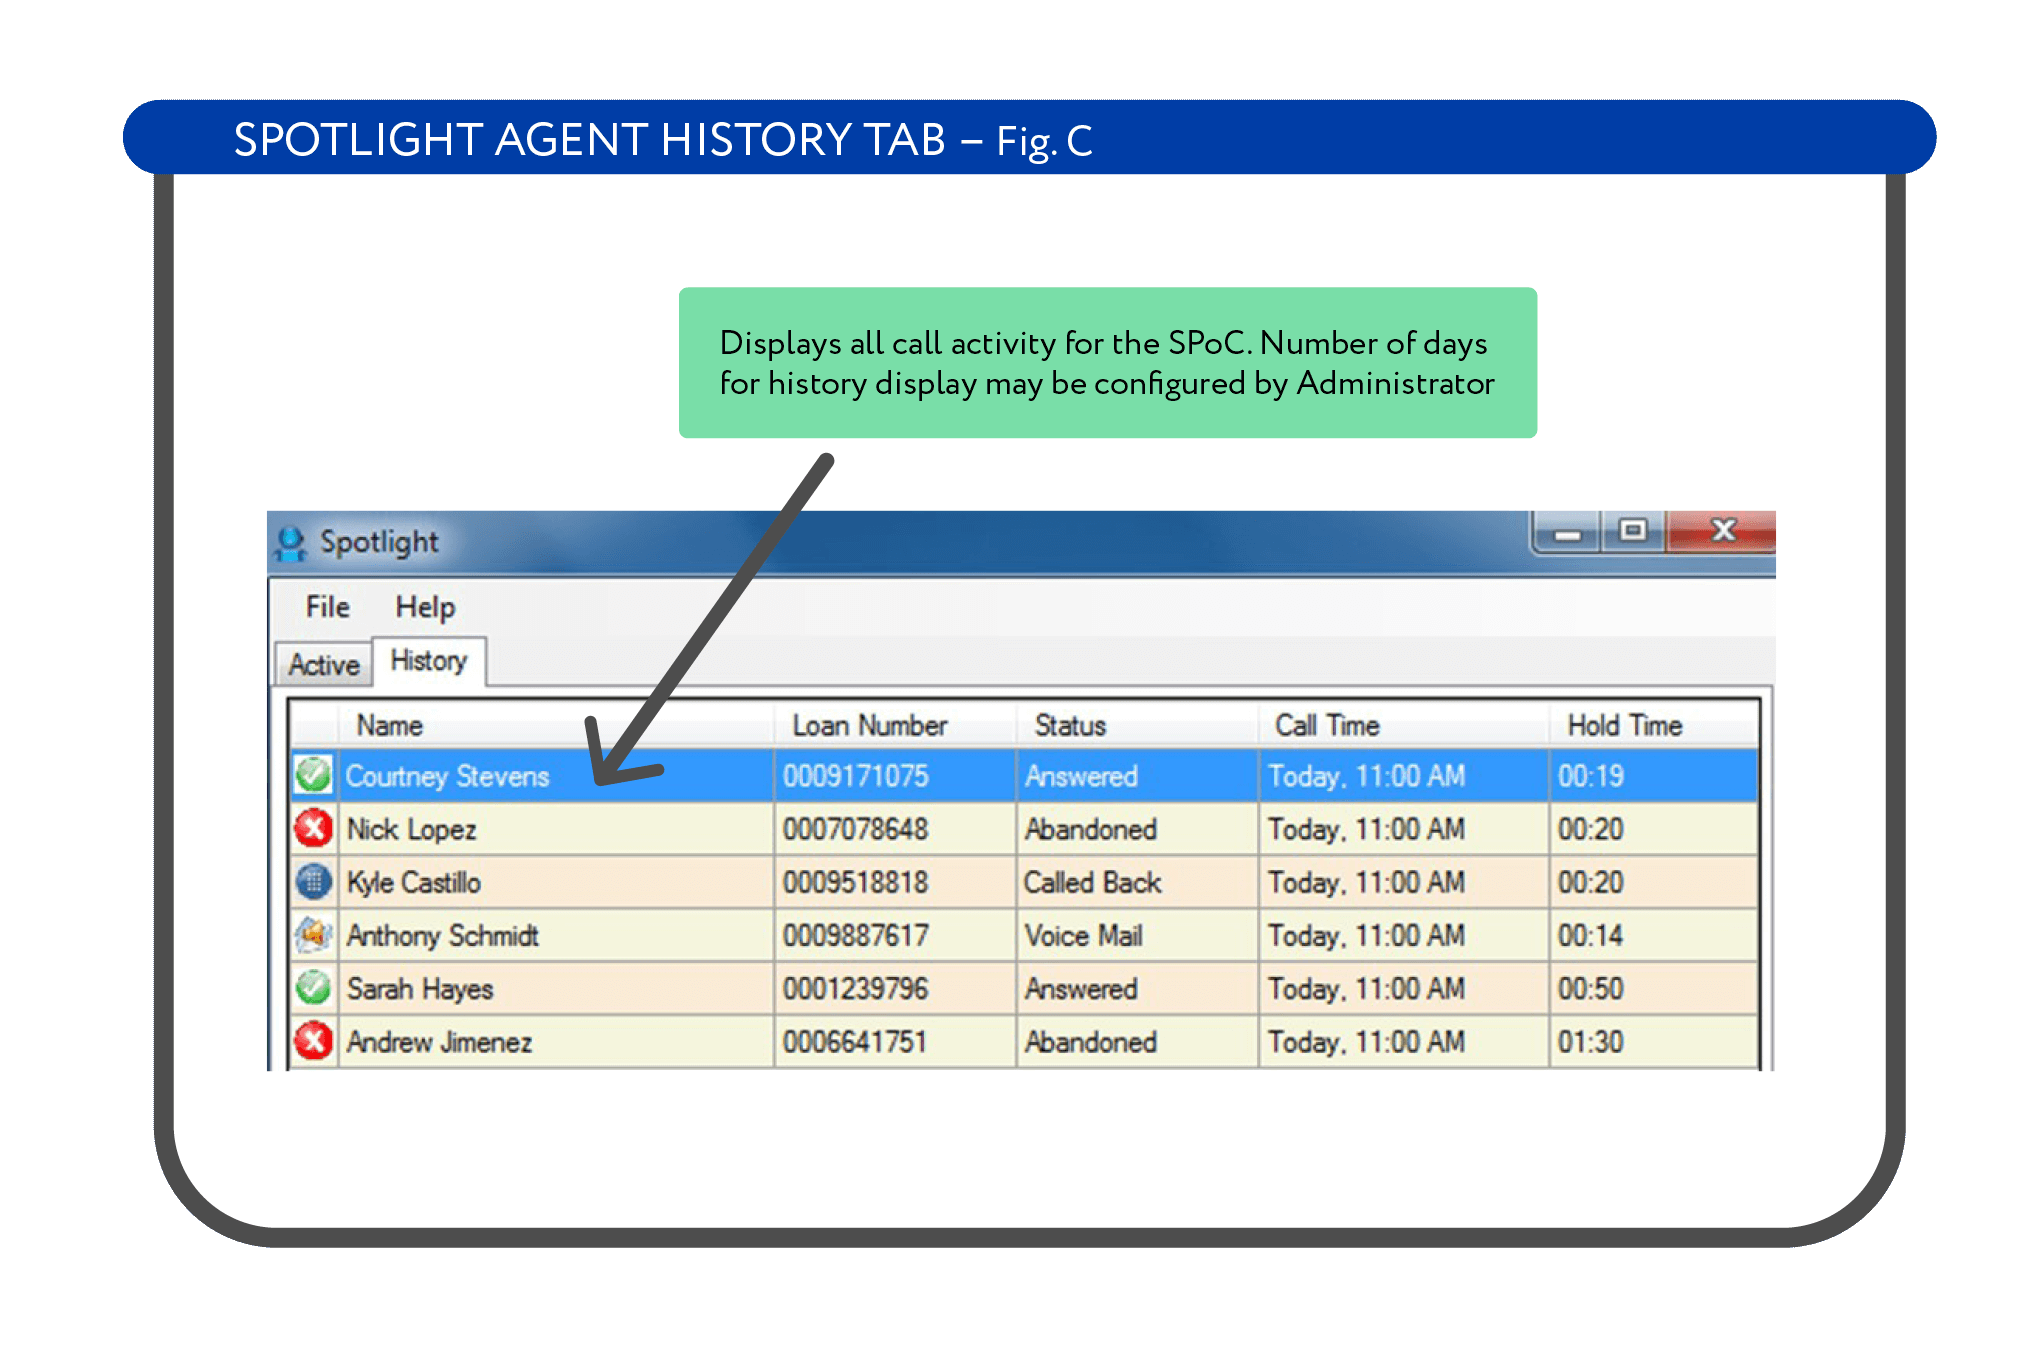Select the Sarah Hayes name cell
This screenshot has width=2024, height=1361.
coord(556,988)
